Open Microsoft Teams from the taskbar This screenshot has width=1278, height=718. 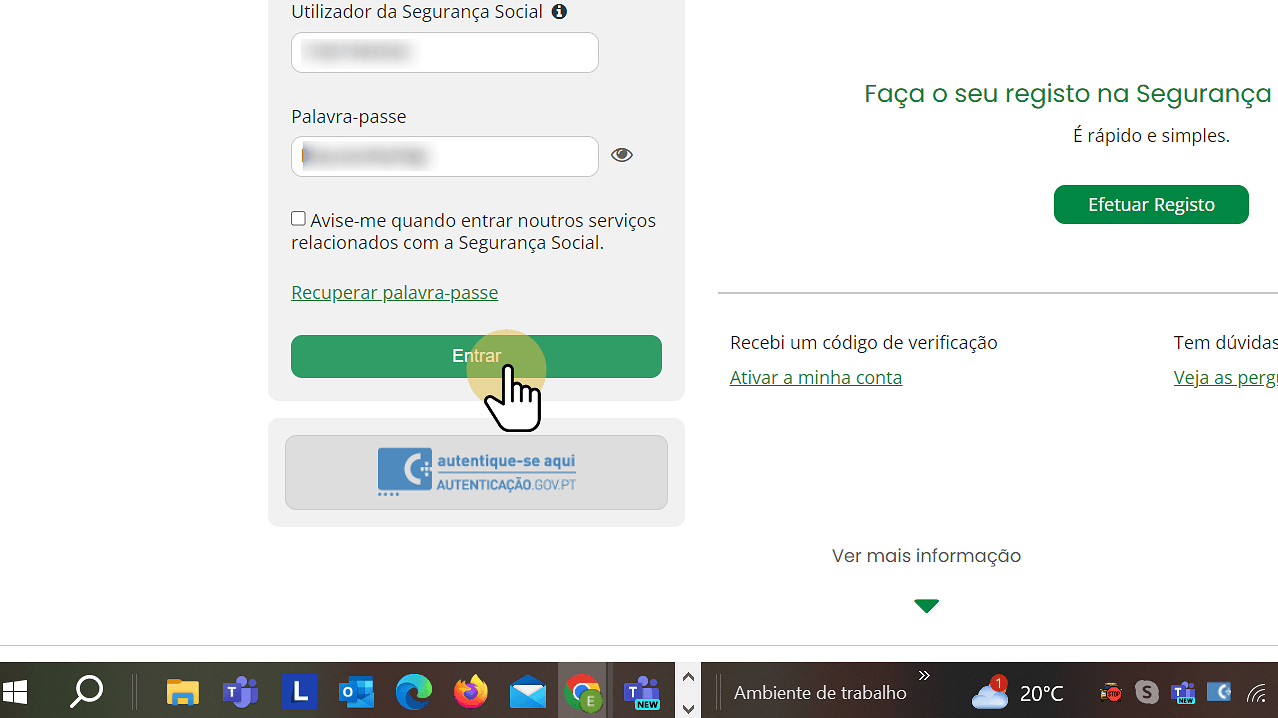[240, 691]
